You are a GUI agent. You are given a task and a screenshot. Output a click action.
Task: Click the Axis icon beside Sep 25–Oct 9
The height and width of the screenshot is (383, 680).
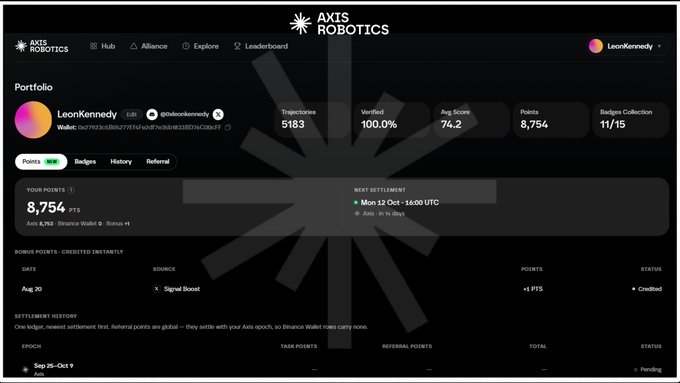[25, 370]
